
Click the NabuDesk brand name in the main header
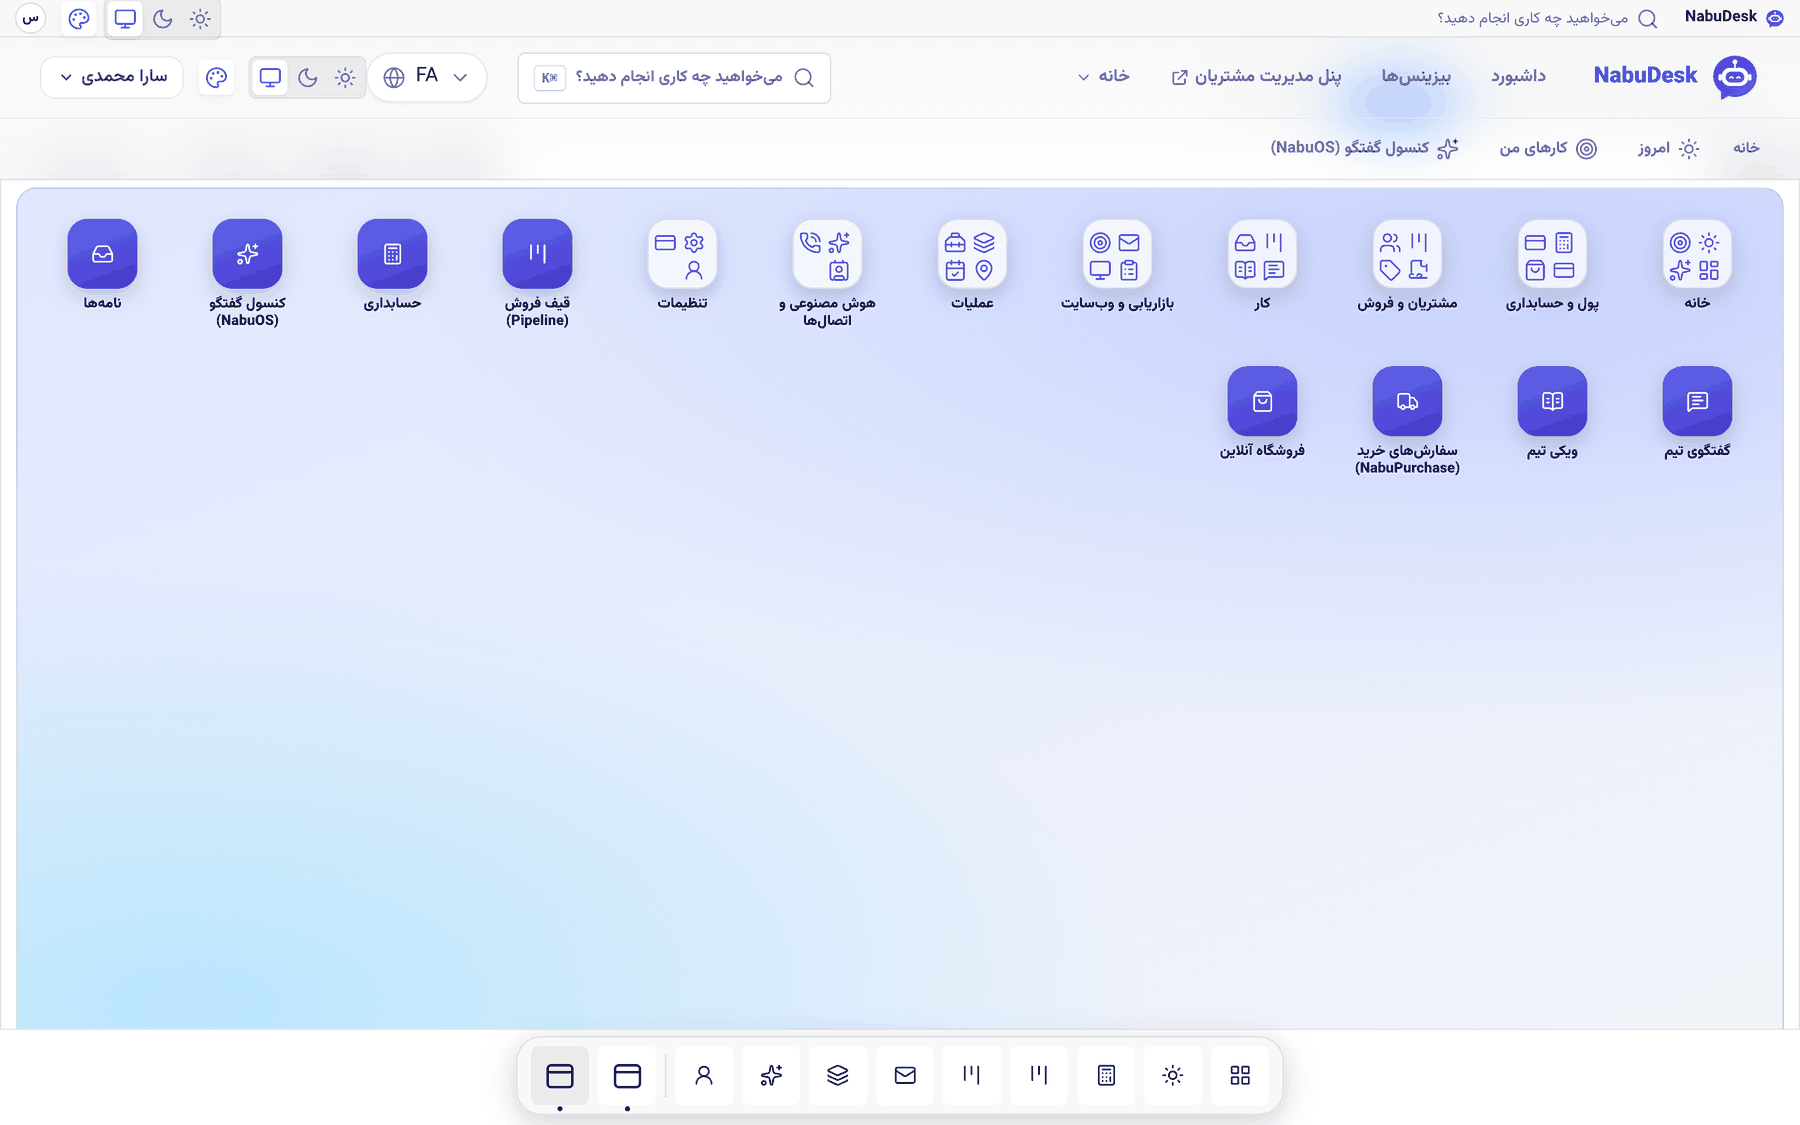coord(1645,75)
